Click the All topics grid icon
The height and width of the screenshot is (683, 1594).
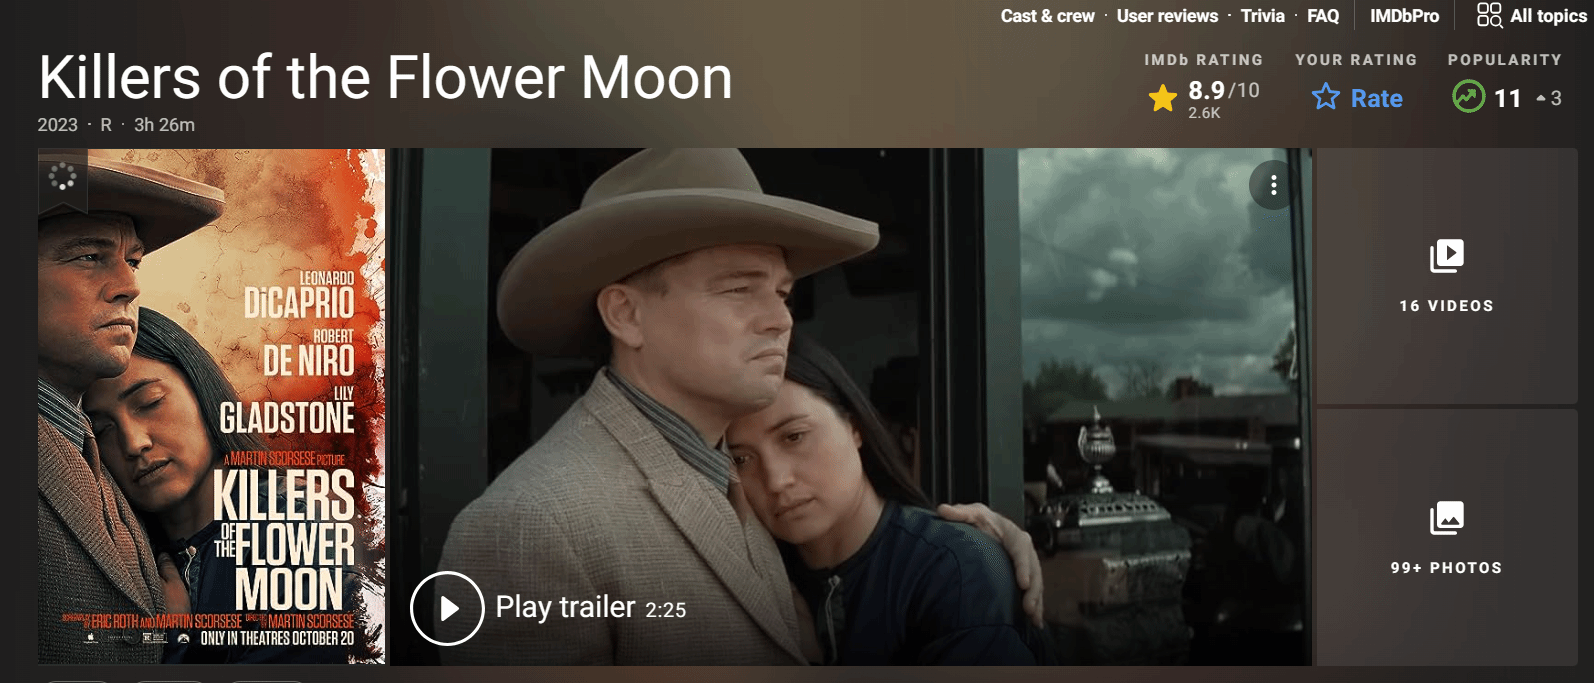1489,15
